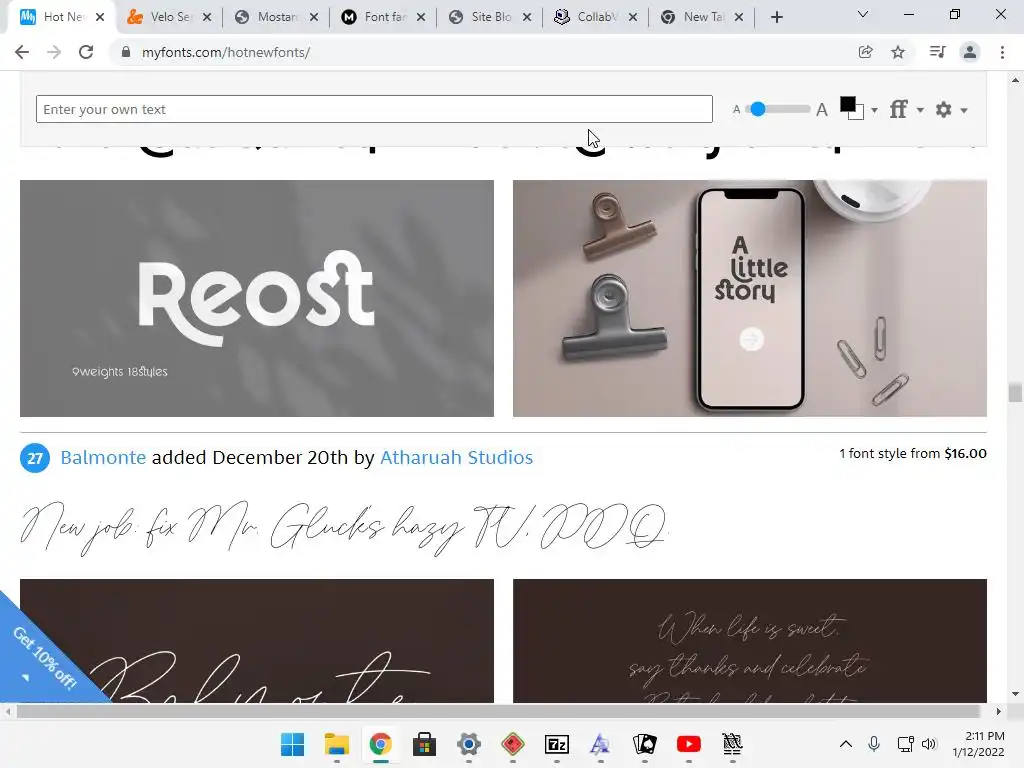Click the Enter your own text field
The height and width of the screenshot is (768, 1024).
pos(374,109)
